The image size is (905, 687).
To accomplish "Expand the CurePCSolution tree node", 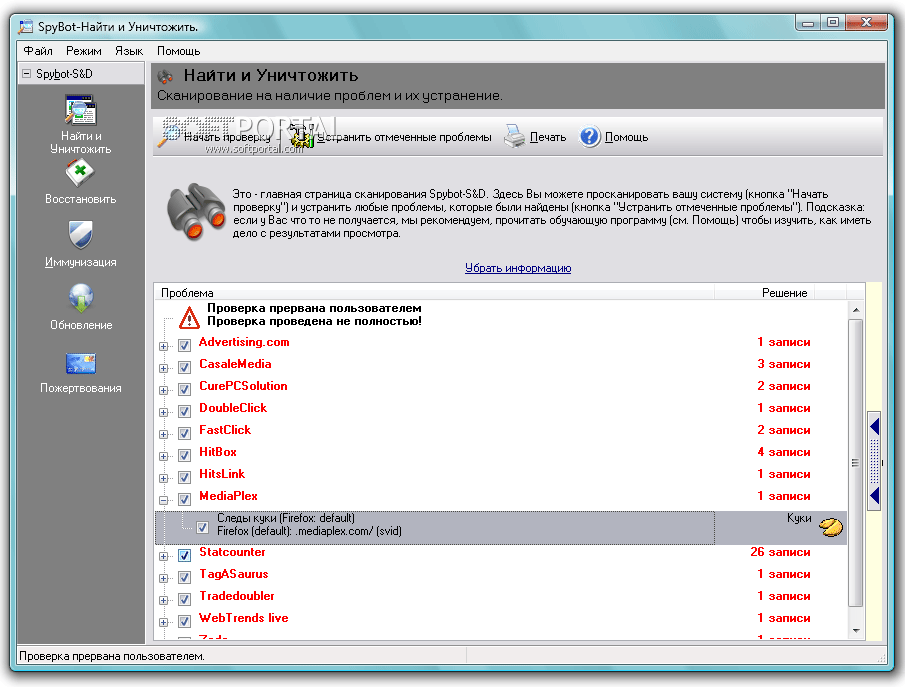I will tap(164, 390).
